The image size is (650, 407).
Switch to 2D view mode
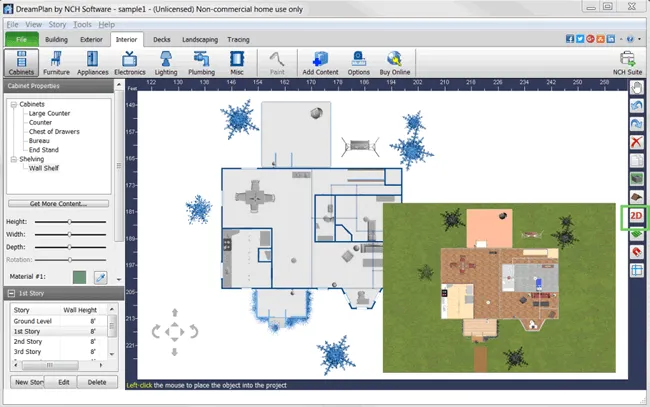click(x=636, y=216)
